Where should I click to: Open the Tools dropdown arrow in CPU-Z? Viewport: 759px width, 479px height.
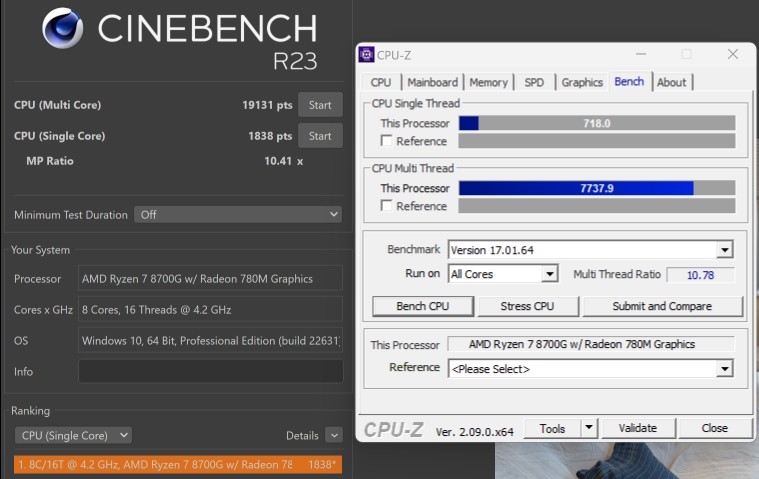click(589, 428)
